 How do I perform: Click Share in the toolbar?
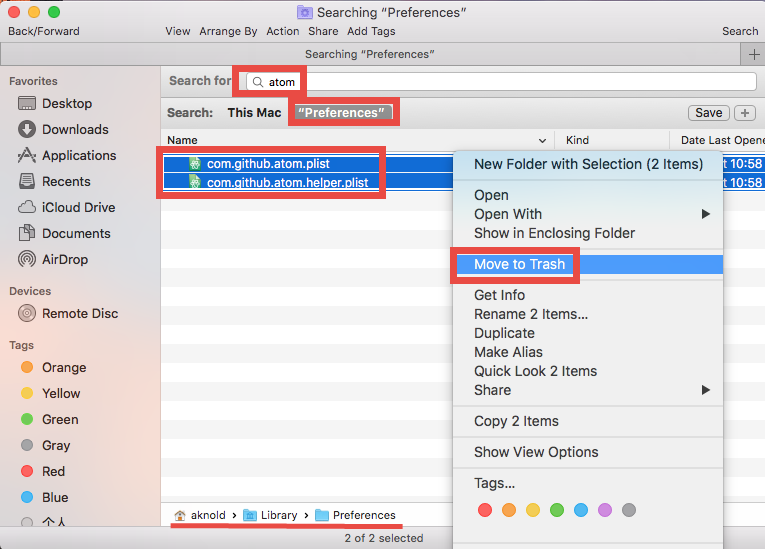pos(323,31)
